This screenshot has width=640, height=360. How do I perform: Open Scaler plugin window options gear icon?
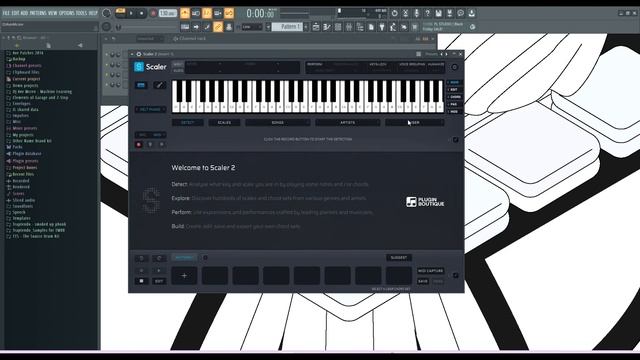(139, 54)
